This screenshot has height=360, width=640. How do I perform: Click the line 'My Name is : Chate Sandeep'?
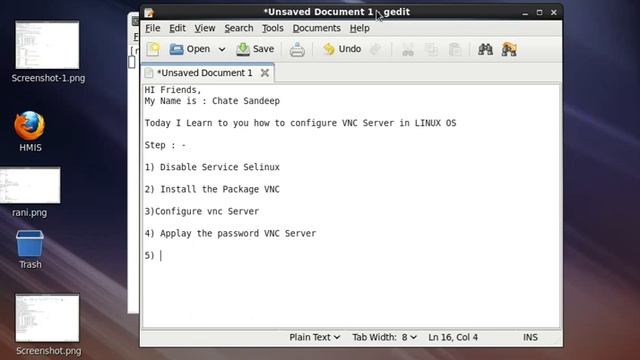point(212,101)
